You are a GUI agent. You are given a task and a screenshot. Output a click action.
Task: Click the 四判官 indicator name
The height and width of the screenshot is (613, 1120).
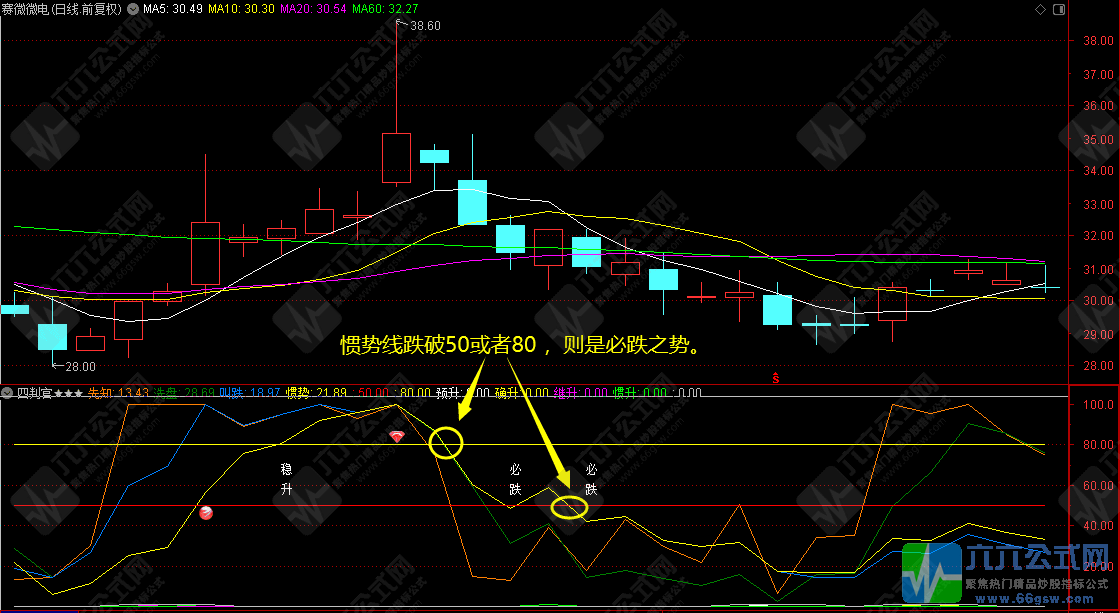click(x=34, y=392)
